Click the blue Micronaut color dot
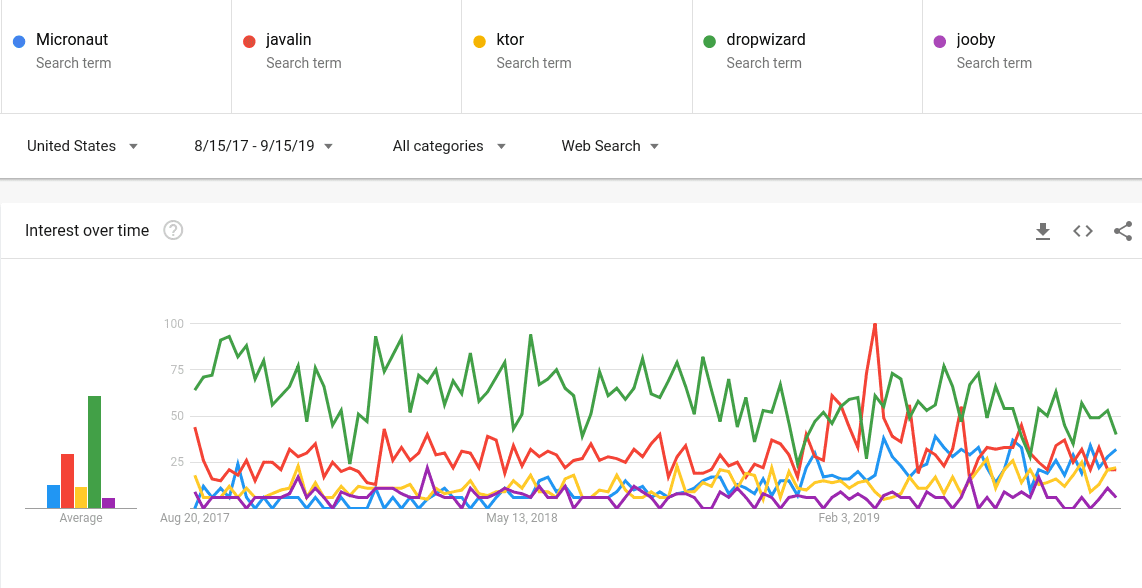 (x=19, y=41)
